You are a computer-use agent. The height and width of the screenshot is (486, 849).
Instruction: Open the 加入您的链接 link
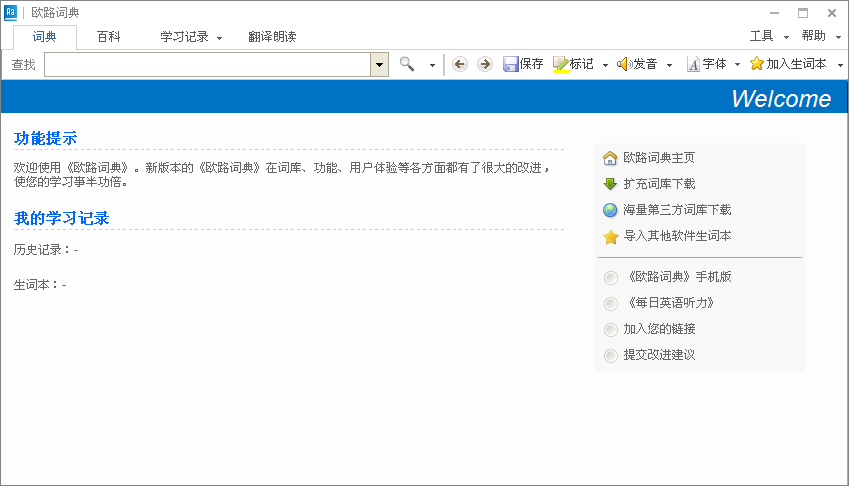point(659,329)
